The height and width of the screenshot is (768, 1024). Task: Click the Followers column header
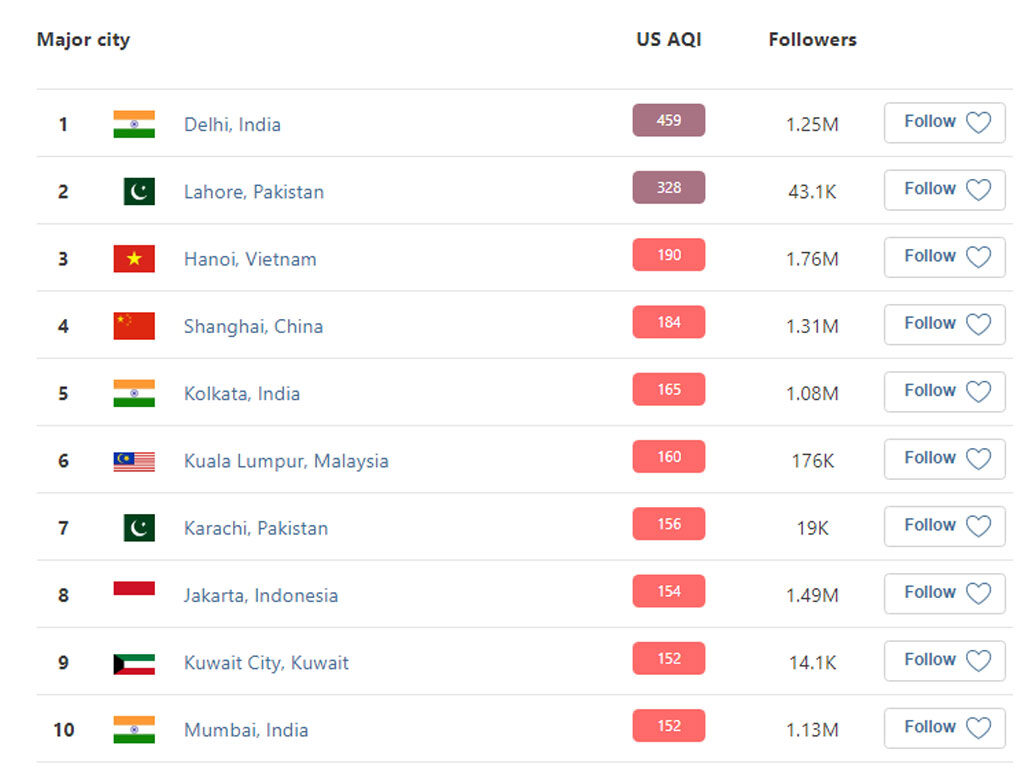click(x=812, y=40)
